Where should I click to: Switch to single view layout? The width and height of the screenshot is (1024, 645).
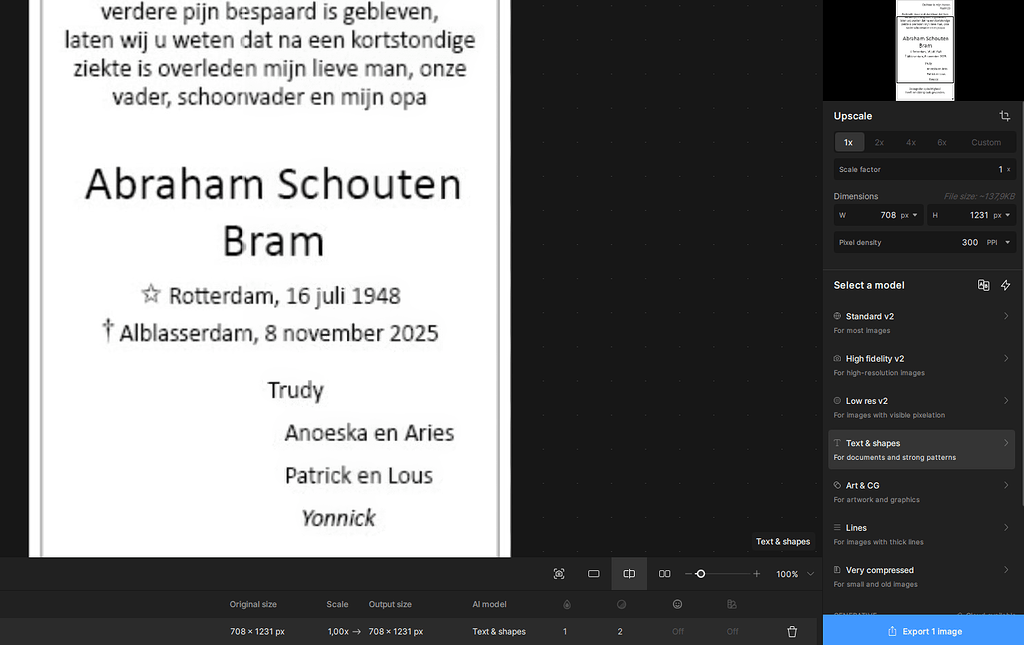593,574
